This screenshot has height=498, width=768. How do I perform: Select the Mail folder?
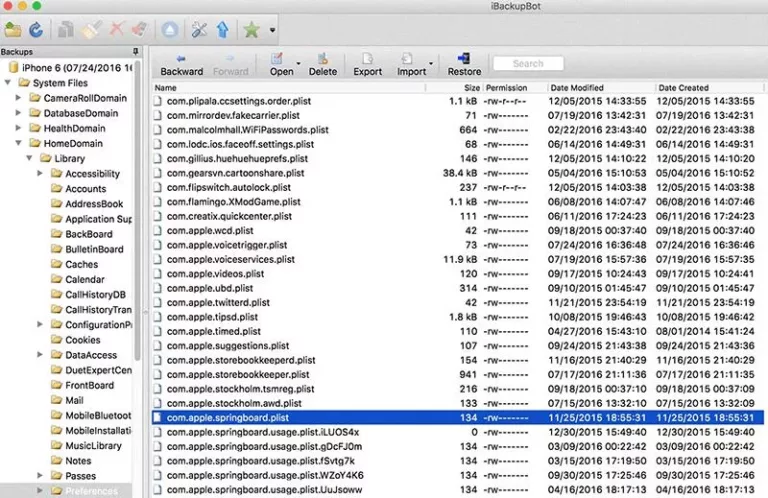point(68,401)
